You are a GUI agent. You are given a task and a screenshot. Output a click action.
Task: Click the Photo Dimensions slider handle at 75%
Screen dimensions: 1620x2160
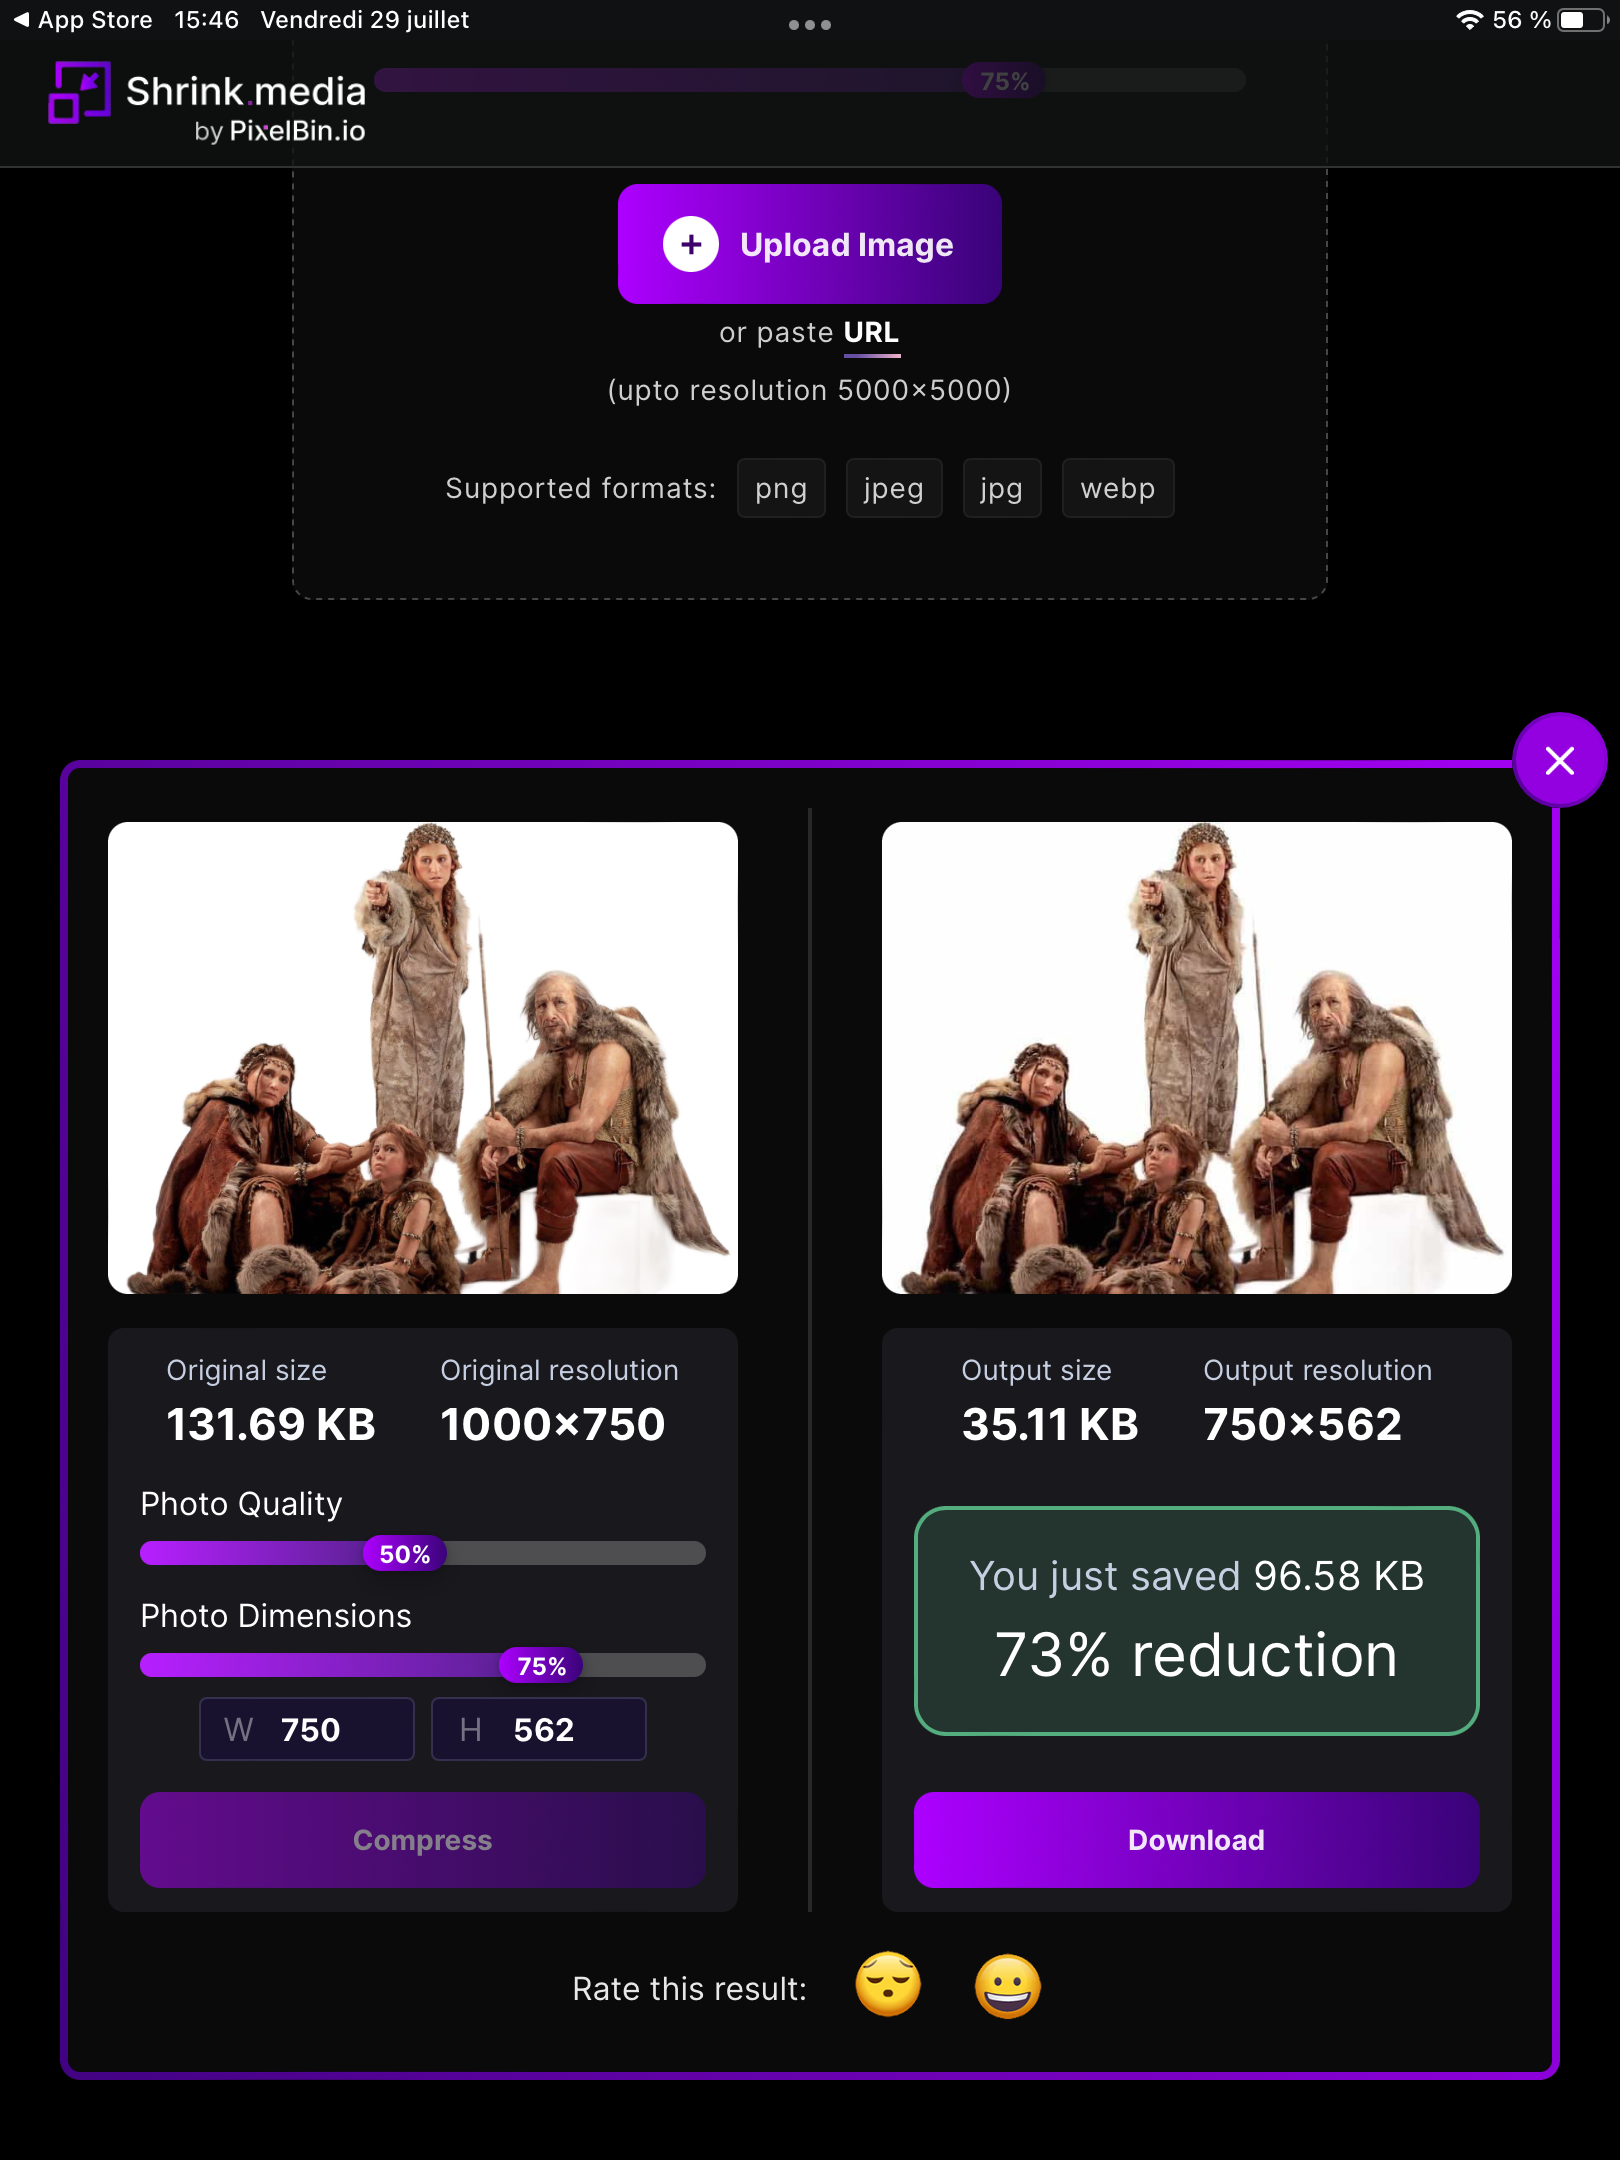(541, 1665)
